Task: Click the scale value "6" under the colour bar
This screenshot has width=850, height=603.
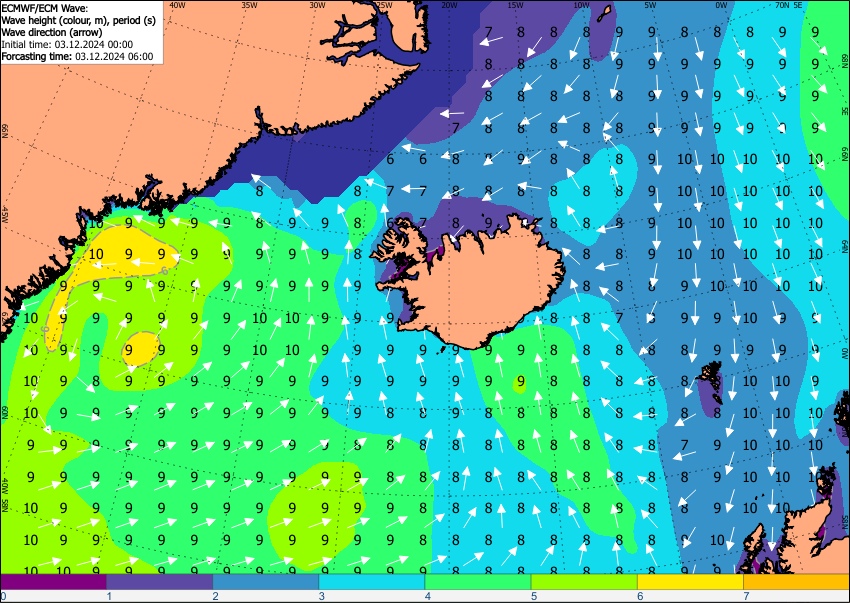Action: [x=640, y=596]
